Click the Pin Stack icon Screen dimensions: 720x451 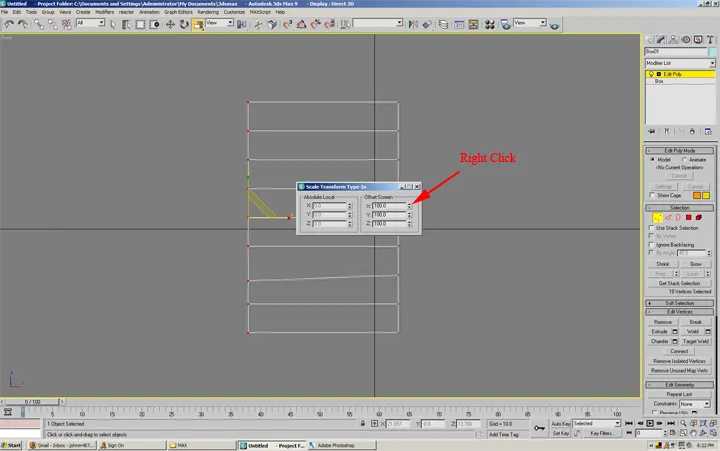(651, 131)
